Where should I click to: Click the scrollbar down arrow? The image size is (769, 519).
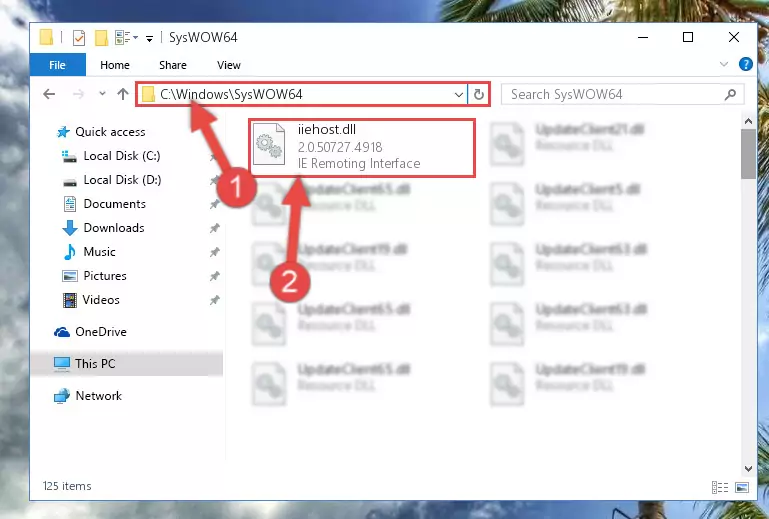point(748,468)
